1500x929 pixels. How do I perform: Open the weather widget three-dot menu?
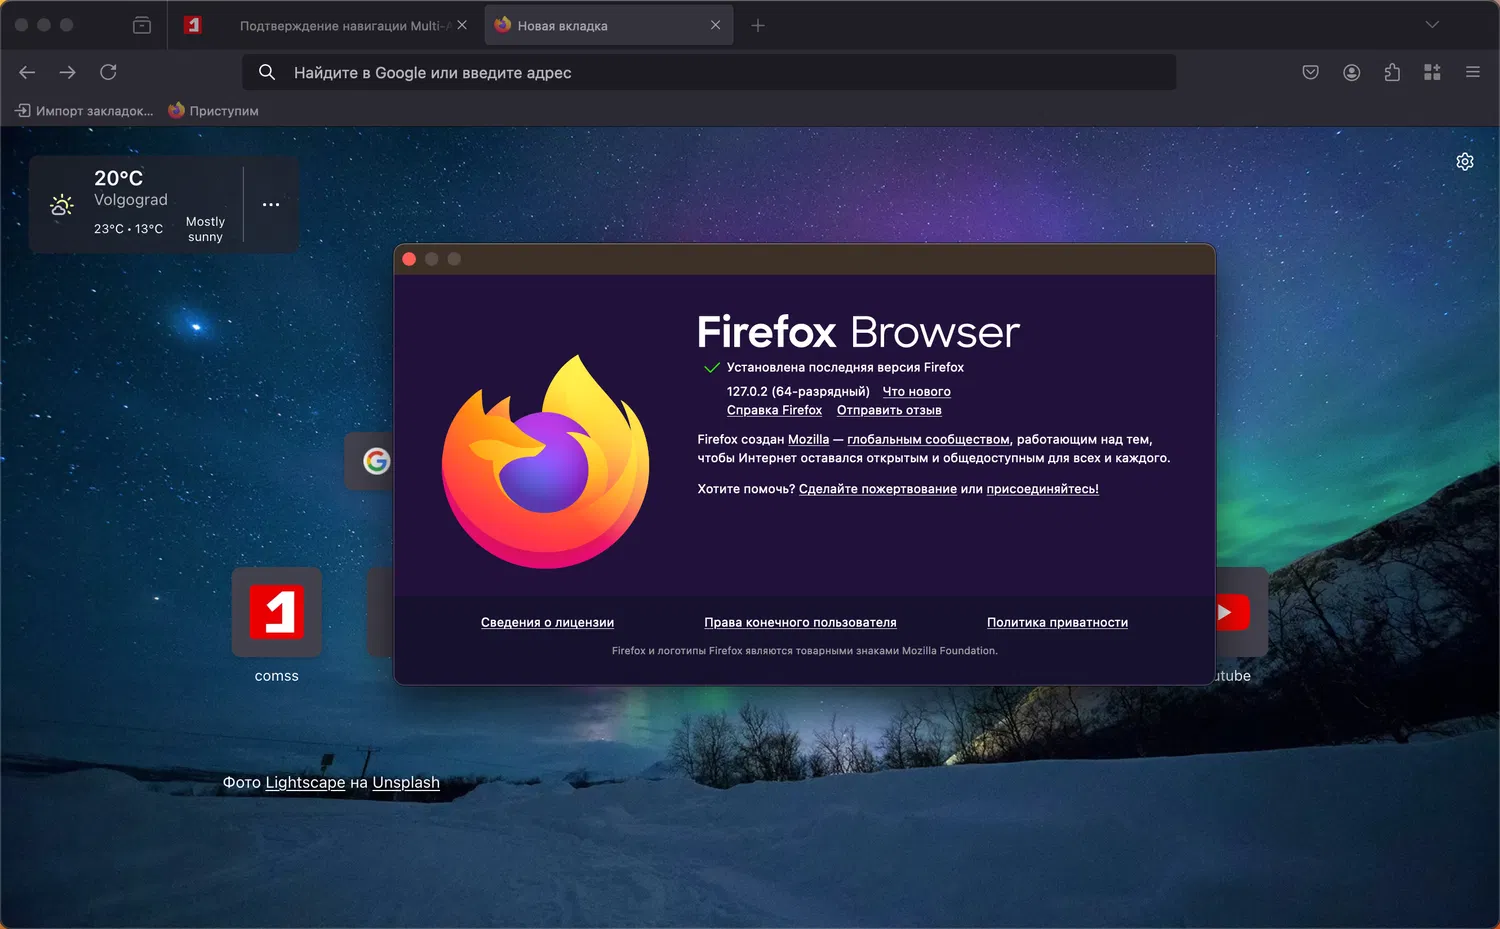click(x=271, y=204)
